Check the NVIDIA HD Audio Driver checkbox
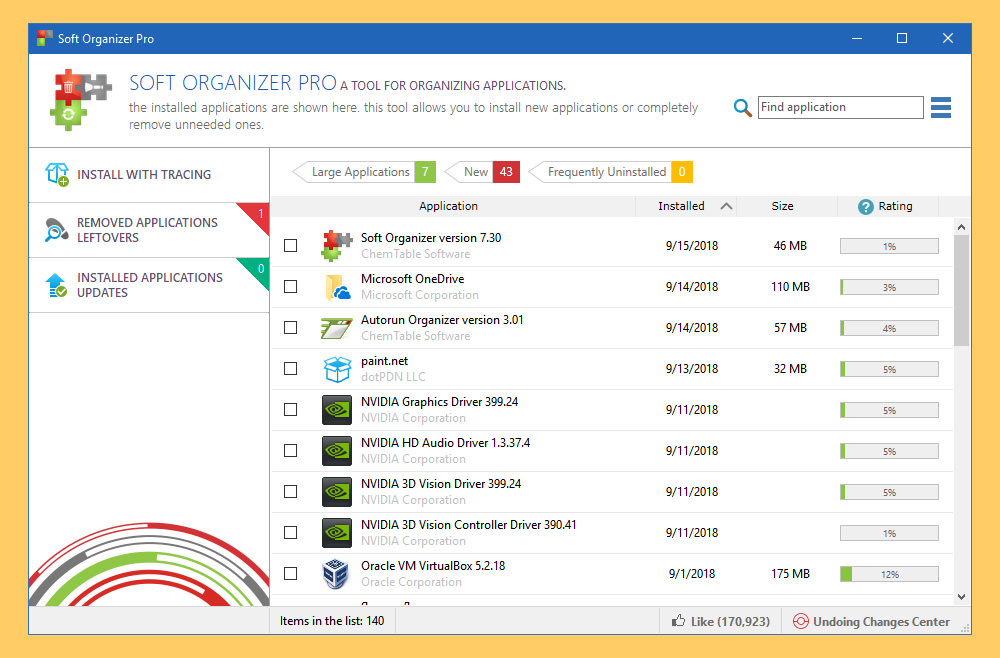The image size is (1000, 658). (290, 450)
